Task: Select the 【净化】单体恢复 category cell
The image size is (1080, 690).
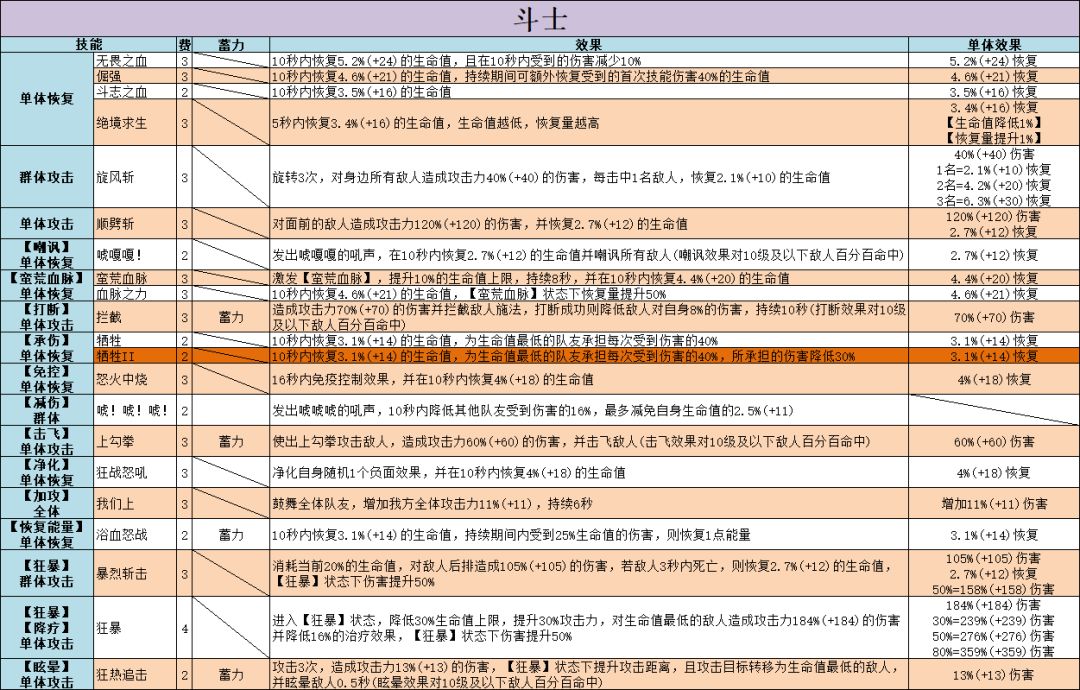Action: click(47, 472)
